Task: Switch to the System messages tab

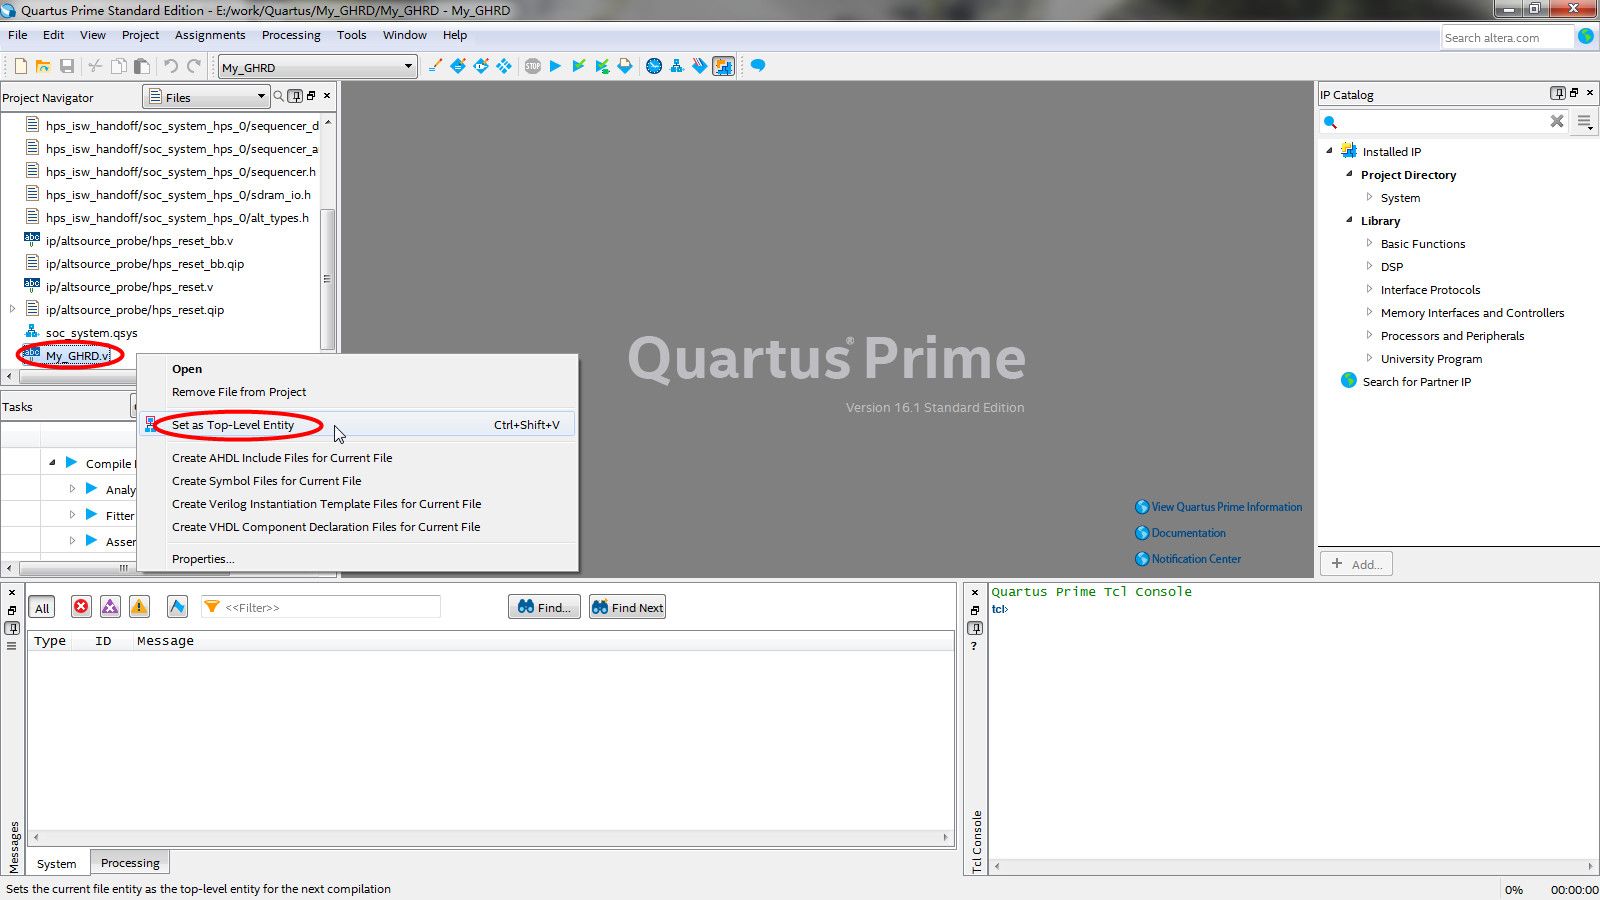Action: click(x=56, y=863)
